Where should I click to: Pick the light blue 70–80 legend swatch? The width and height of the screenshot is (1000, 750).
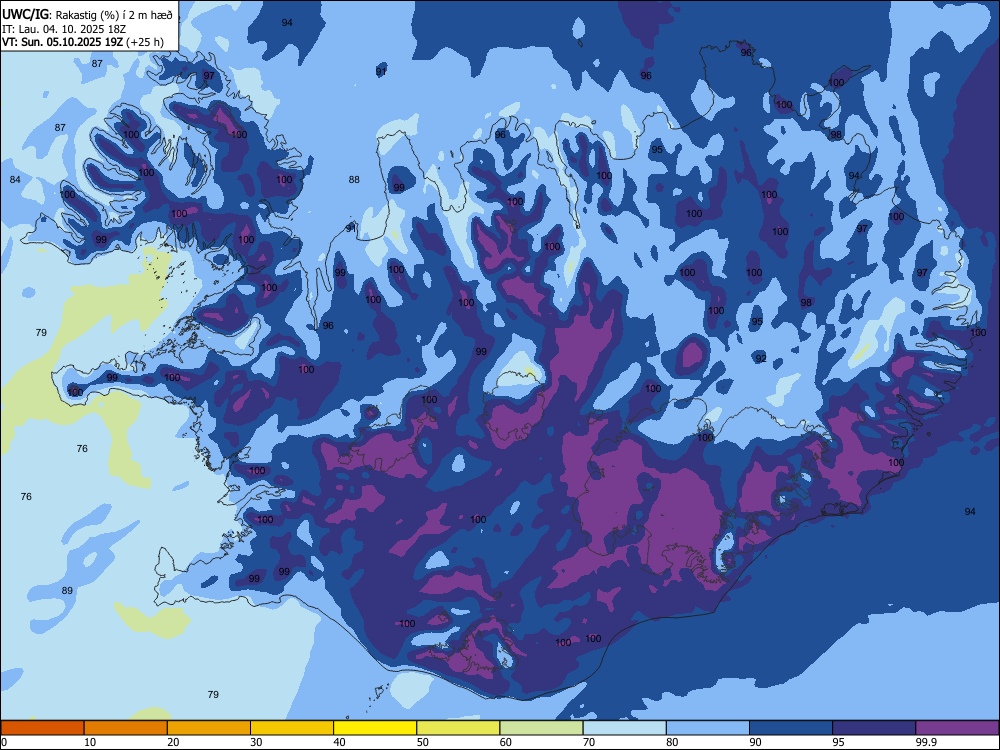pyautogui.click(x=624, y=728)
